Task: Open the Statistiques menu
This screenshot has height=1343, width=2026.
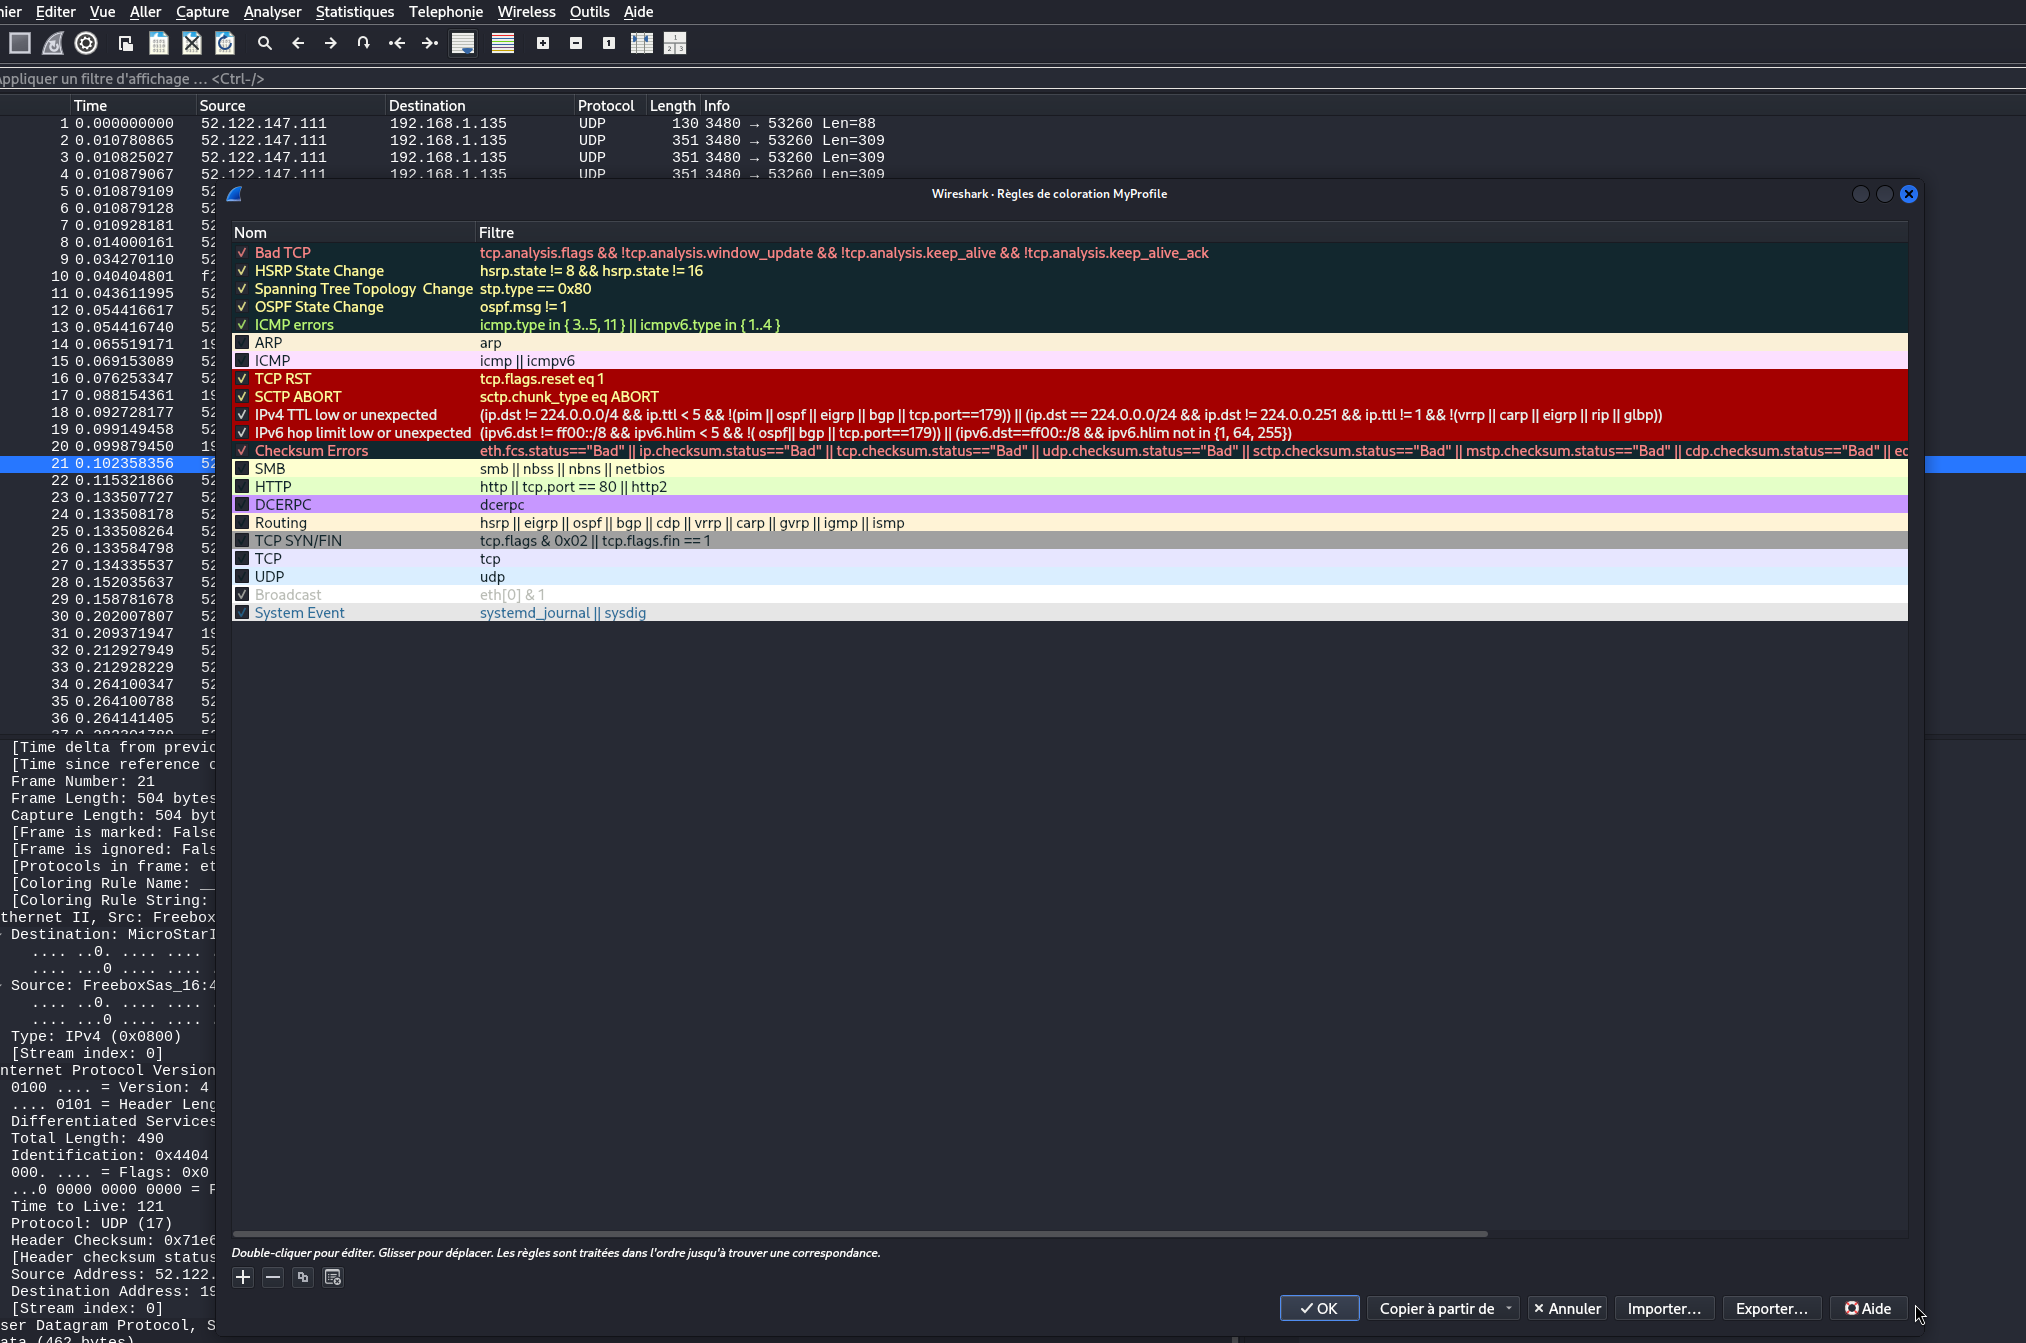Action: pos(355,12)
